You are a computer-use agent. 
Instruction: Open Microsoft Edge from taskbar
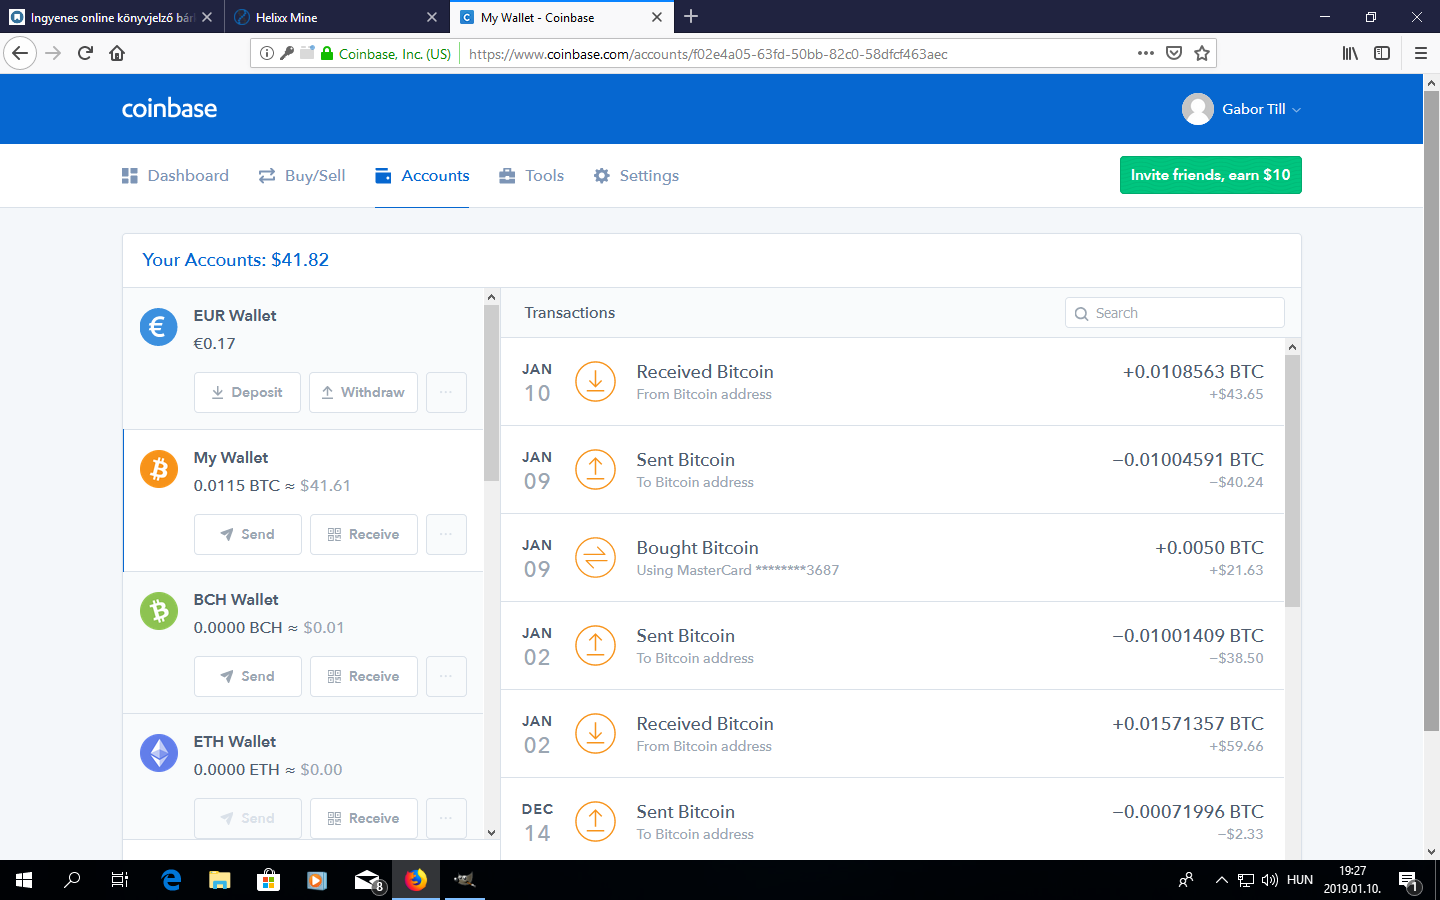pyautogui.click(x=171, y=880)
